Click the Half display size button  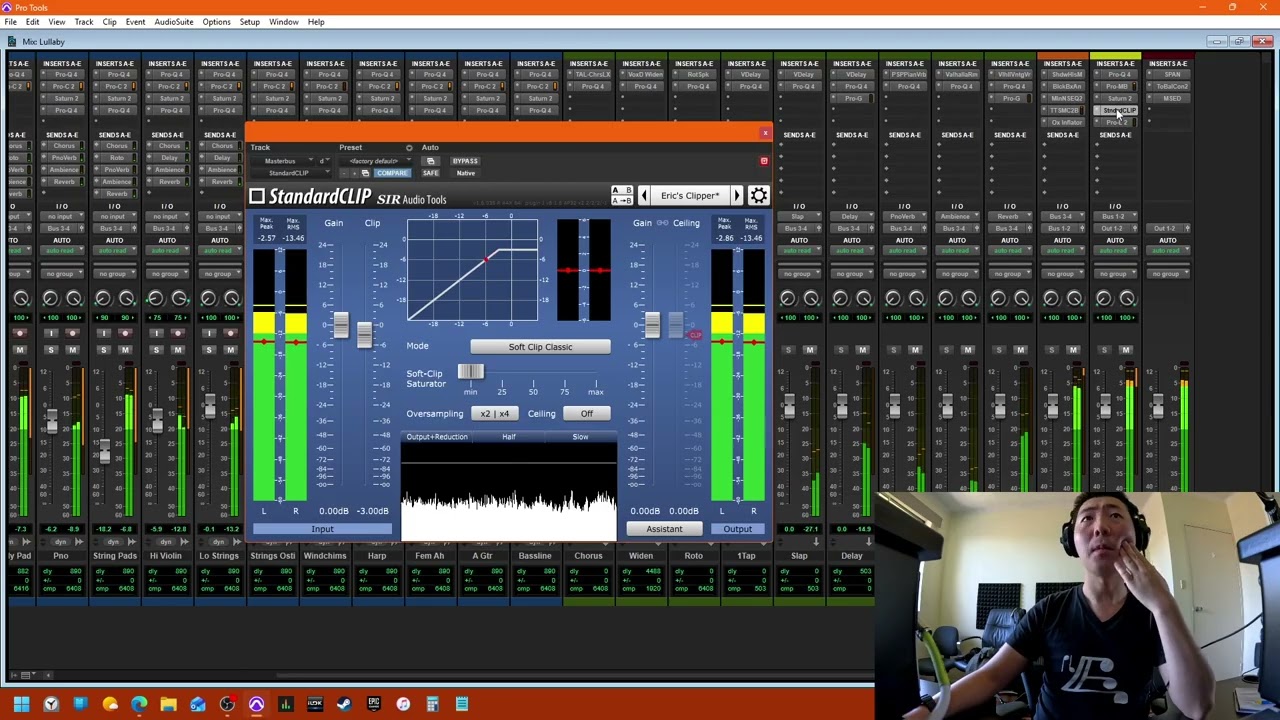pyautogui.click(x=509, y=437)
